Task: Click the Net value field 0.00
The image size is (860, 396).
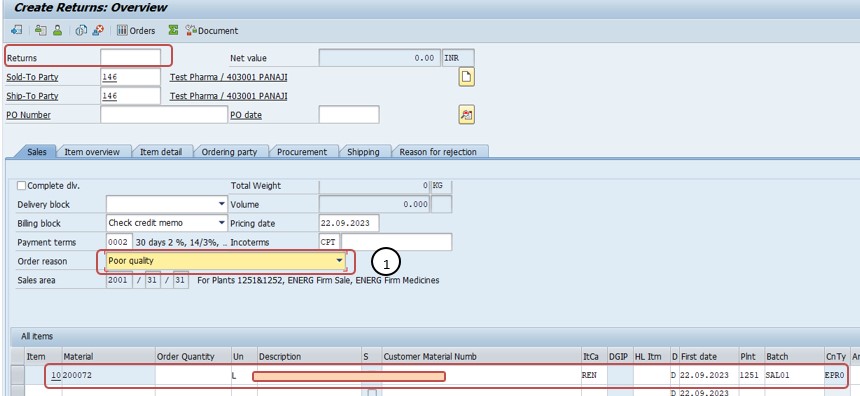Action: pyautogui.click(x=380, y=58)
